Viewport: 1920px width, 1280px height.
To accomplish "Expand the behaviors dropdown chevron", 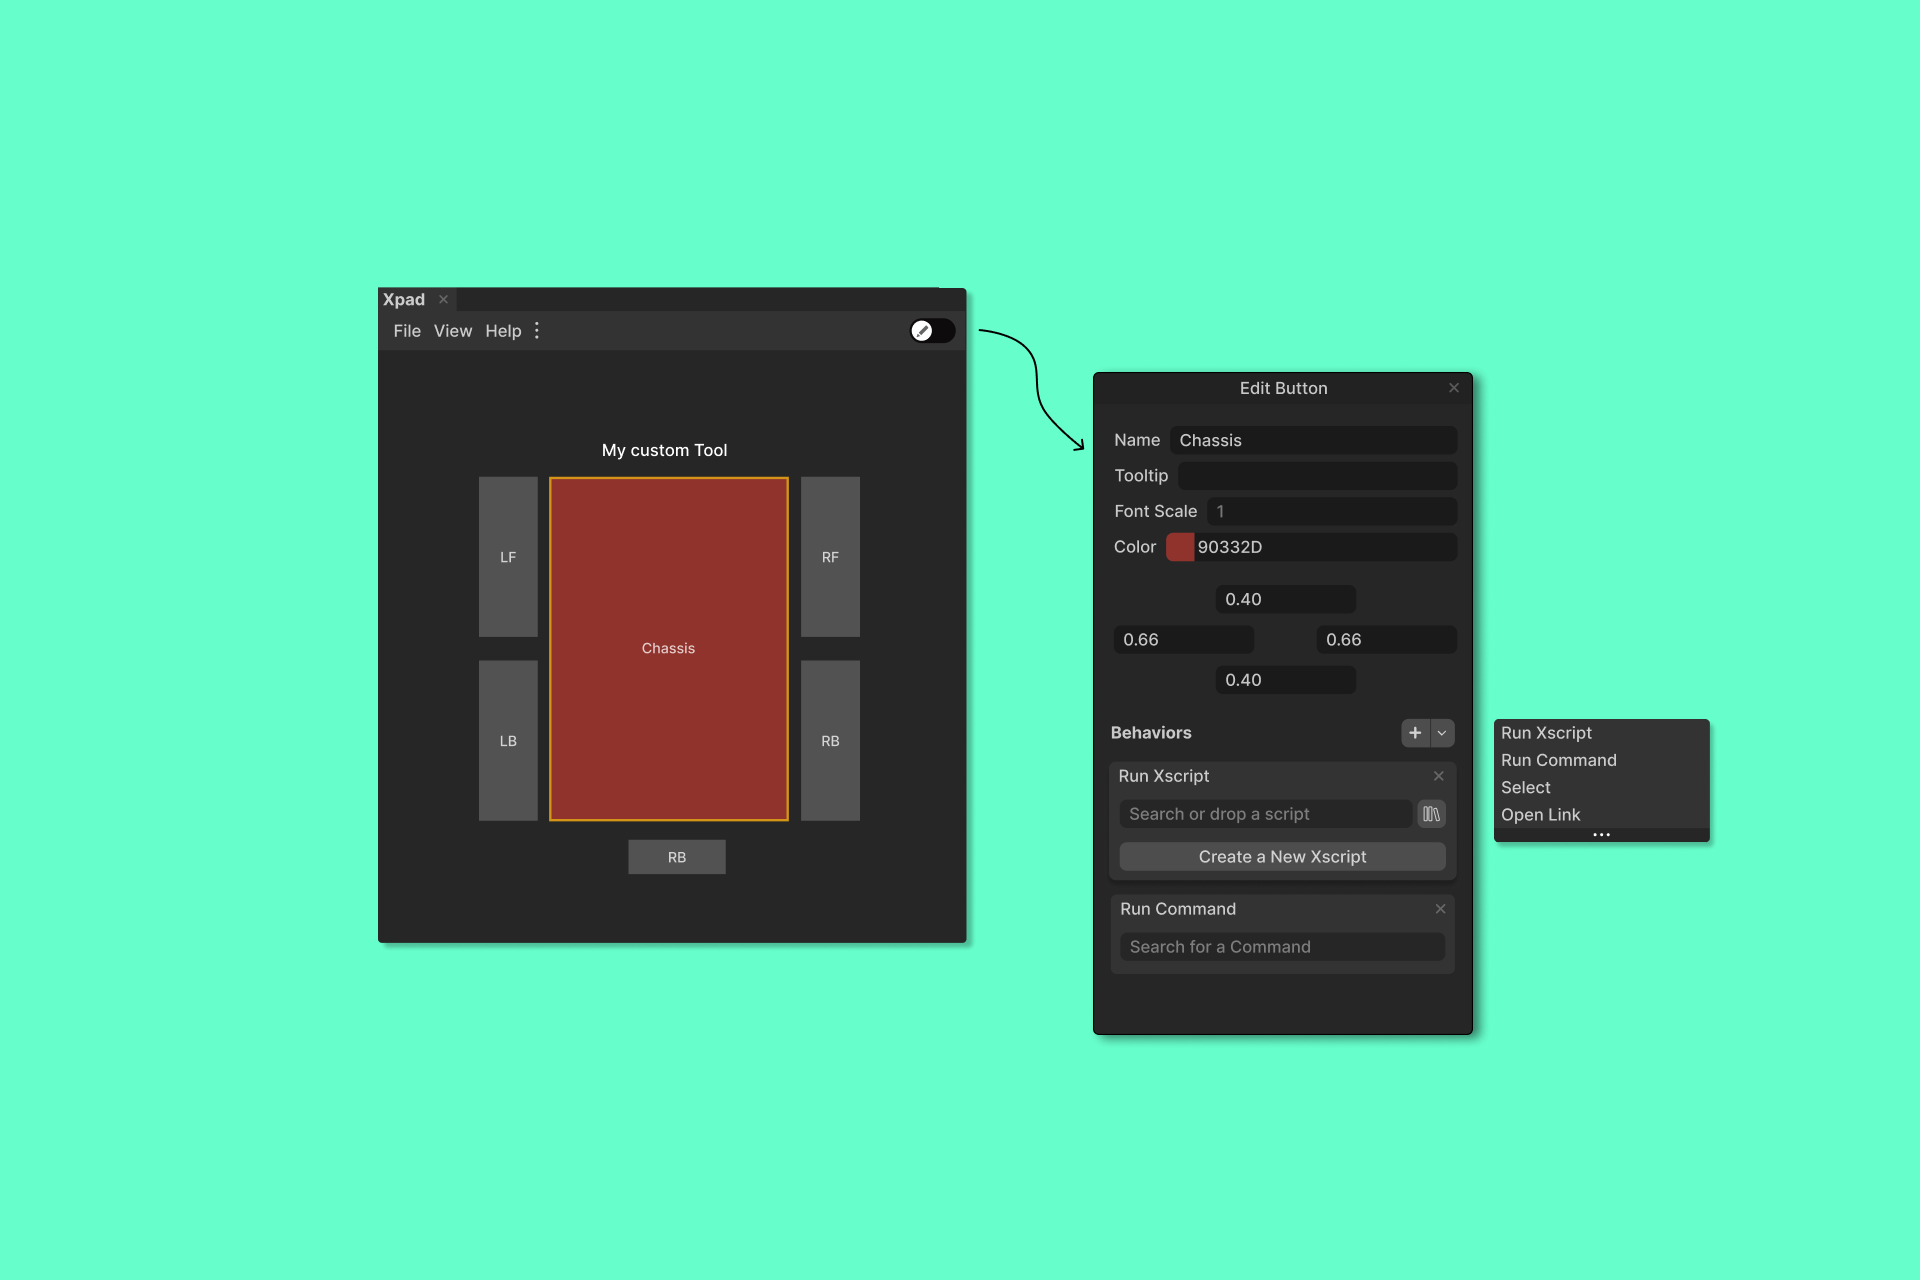I will coord(1442,733).
